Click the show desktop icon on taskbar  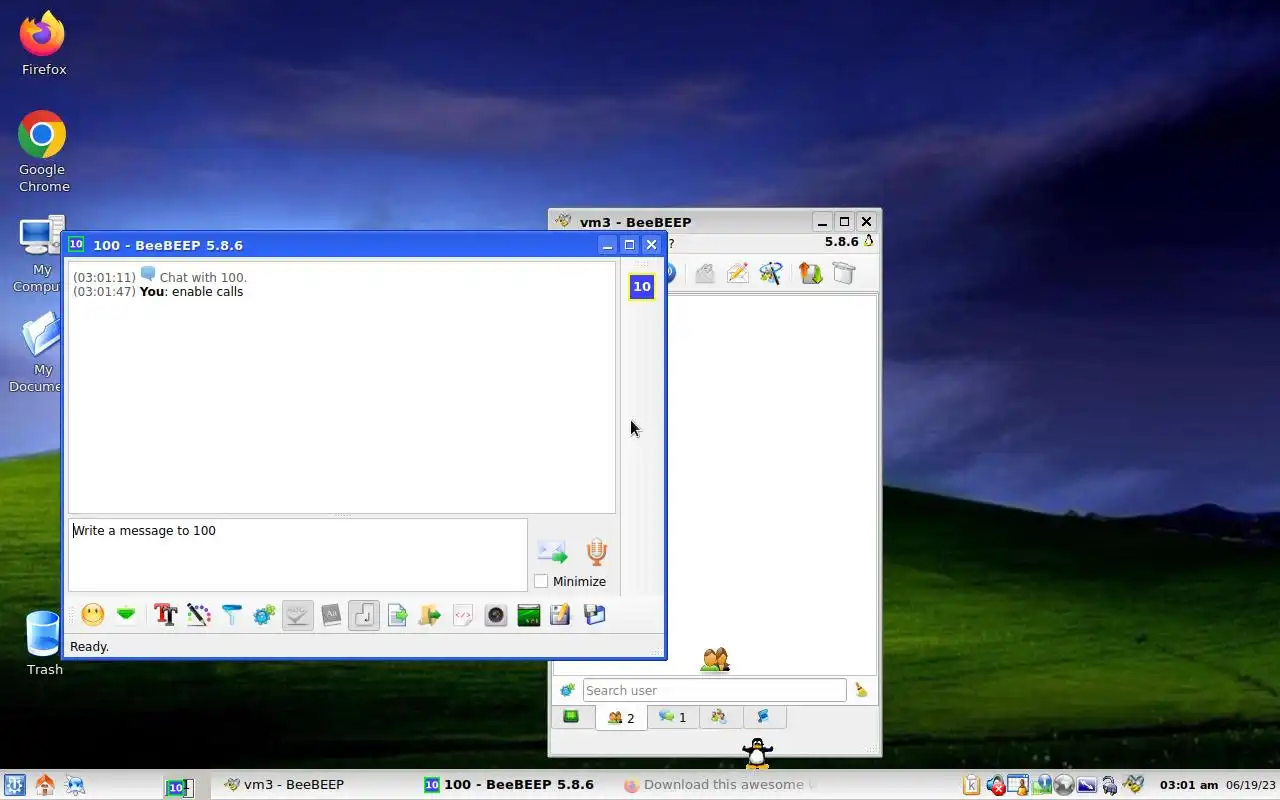[75, 785]
